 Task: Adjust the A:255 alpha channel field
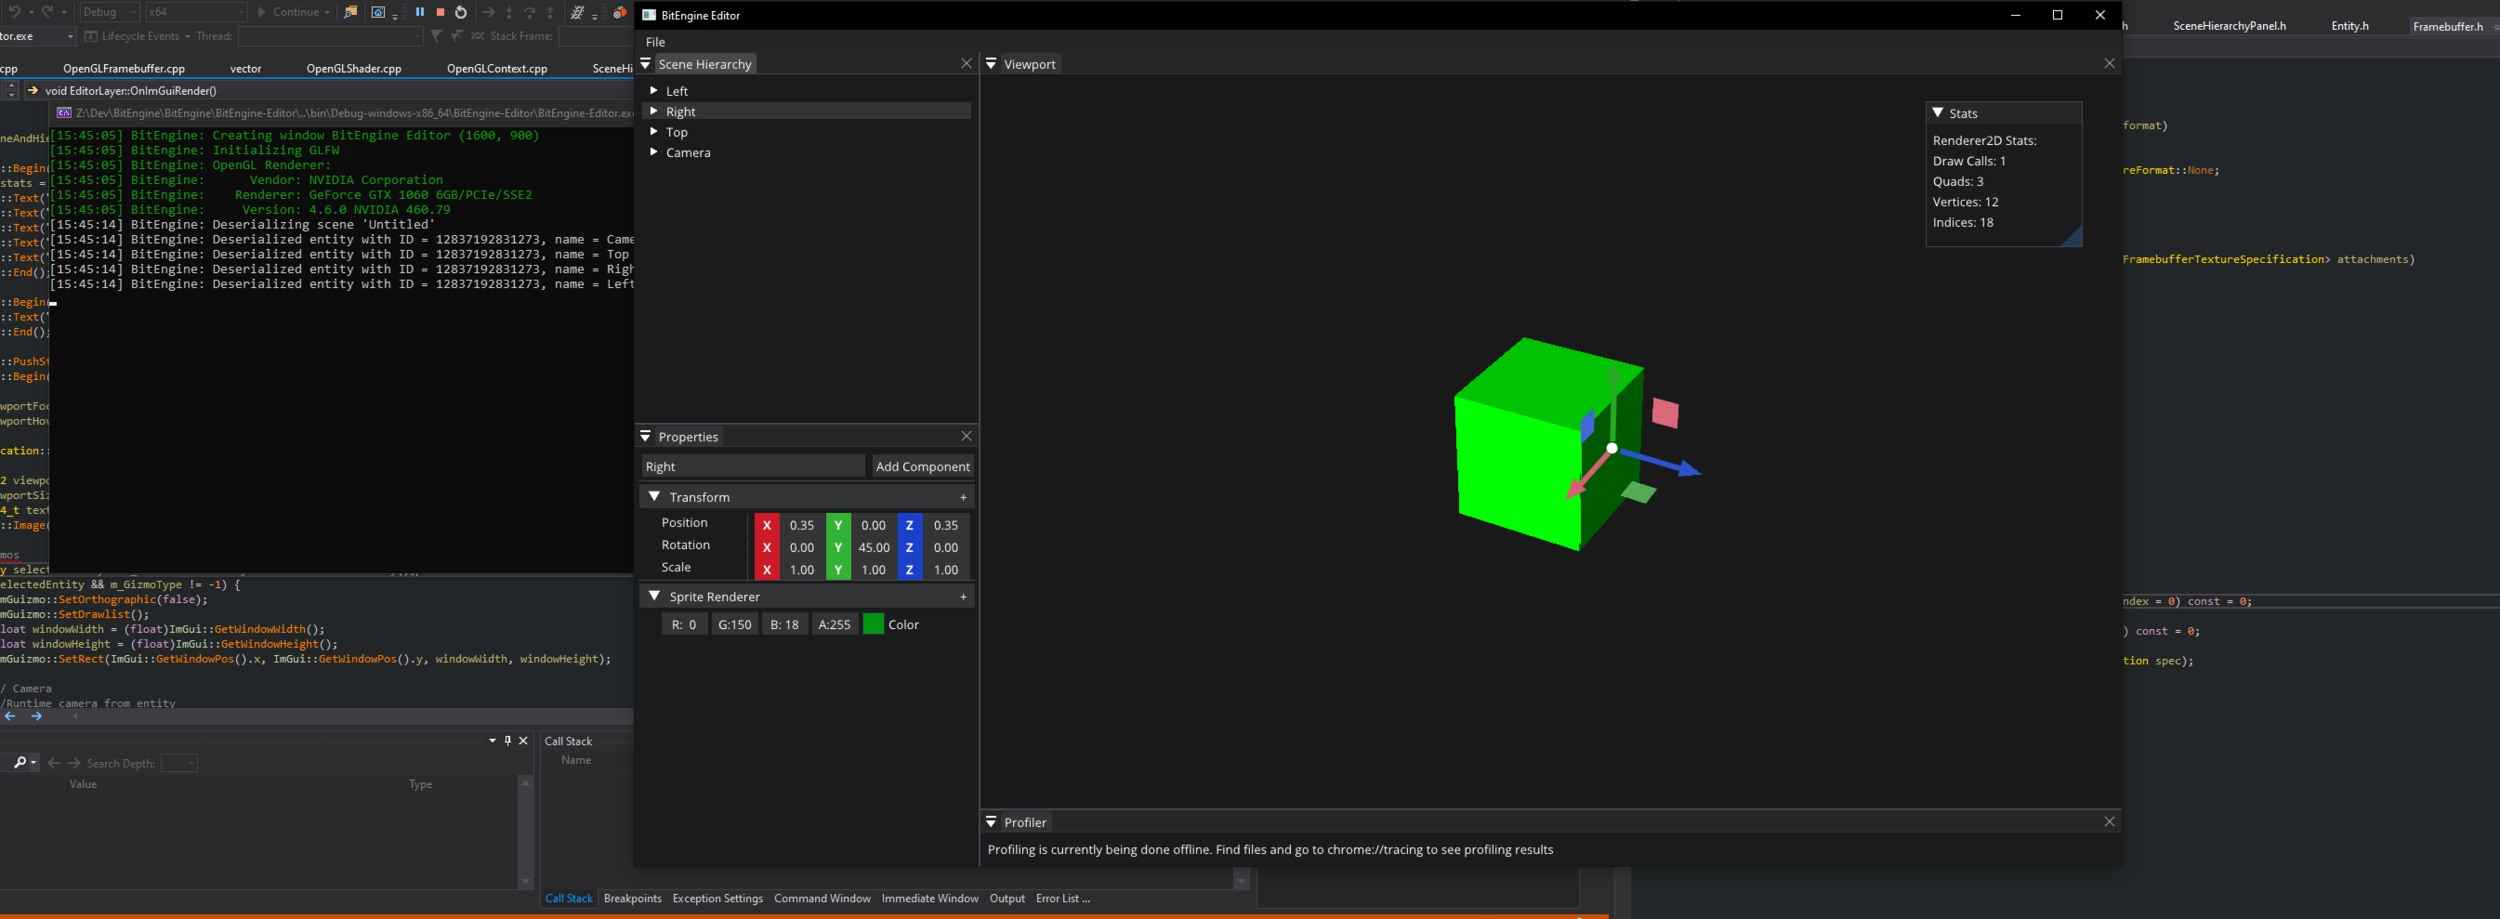pyautogui.click(x=835, y=624)
